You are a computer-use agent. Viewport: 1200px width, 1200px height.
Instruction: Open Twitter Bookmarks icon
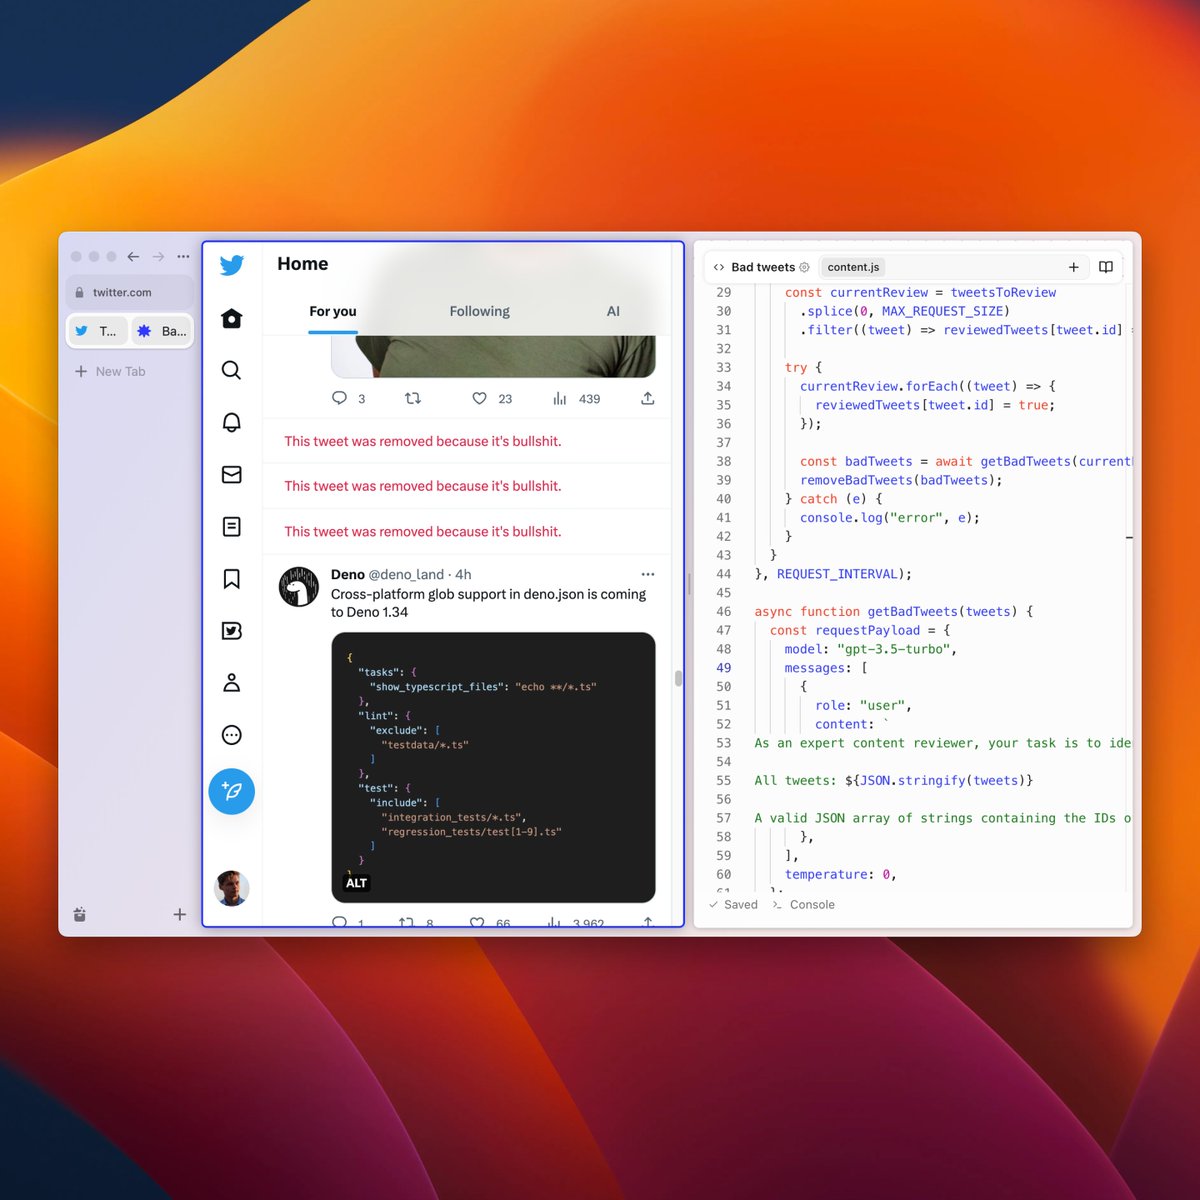coord(232,579)
